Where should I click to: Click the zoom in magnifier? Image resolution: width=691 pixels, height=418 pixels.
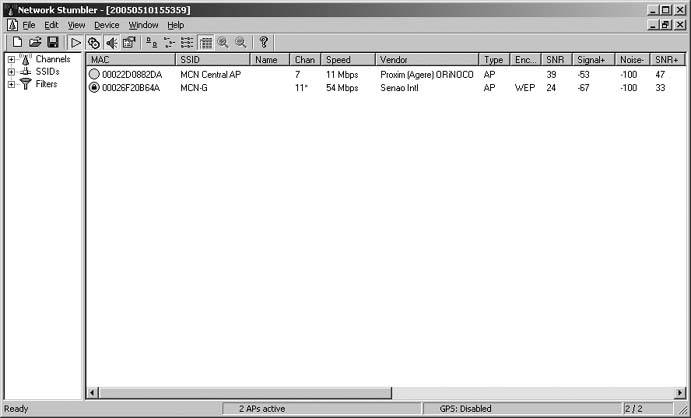tap(223, 43)
